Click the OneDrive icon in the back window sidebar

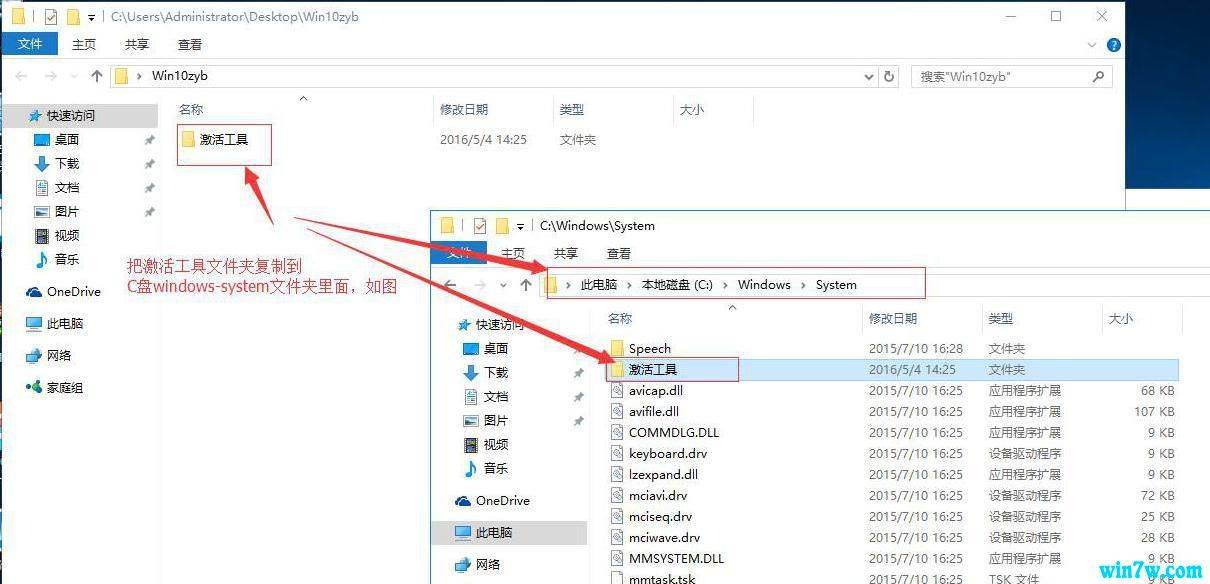(x=34, y=292)
